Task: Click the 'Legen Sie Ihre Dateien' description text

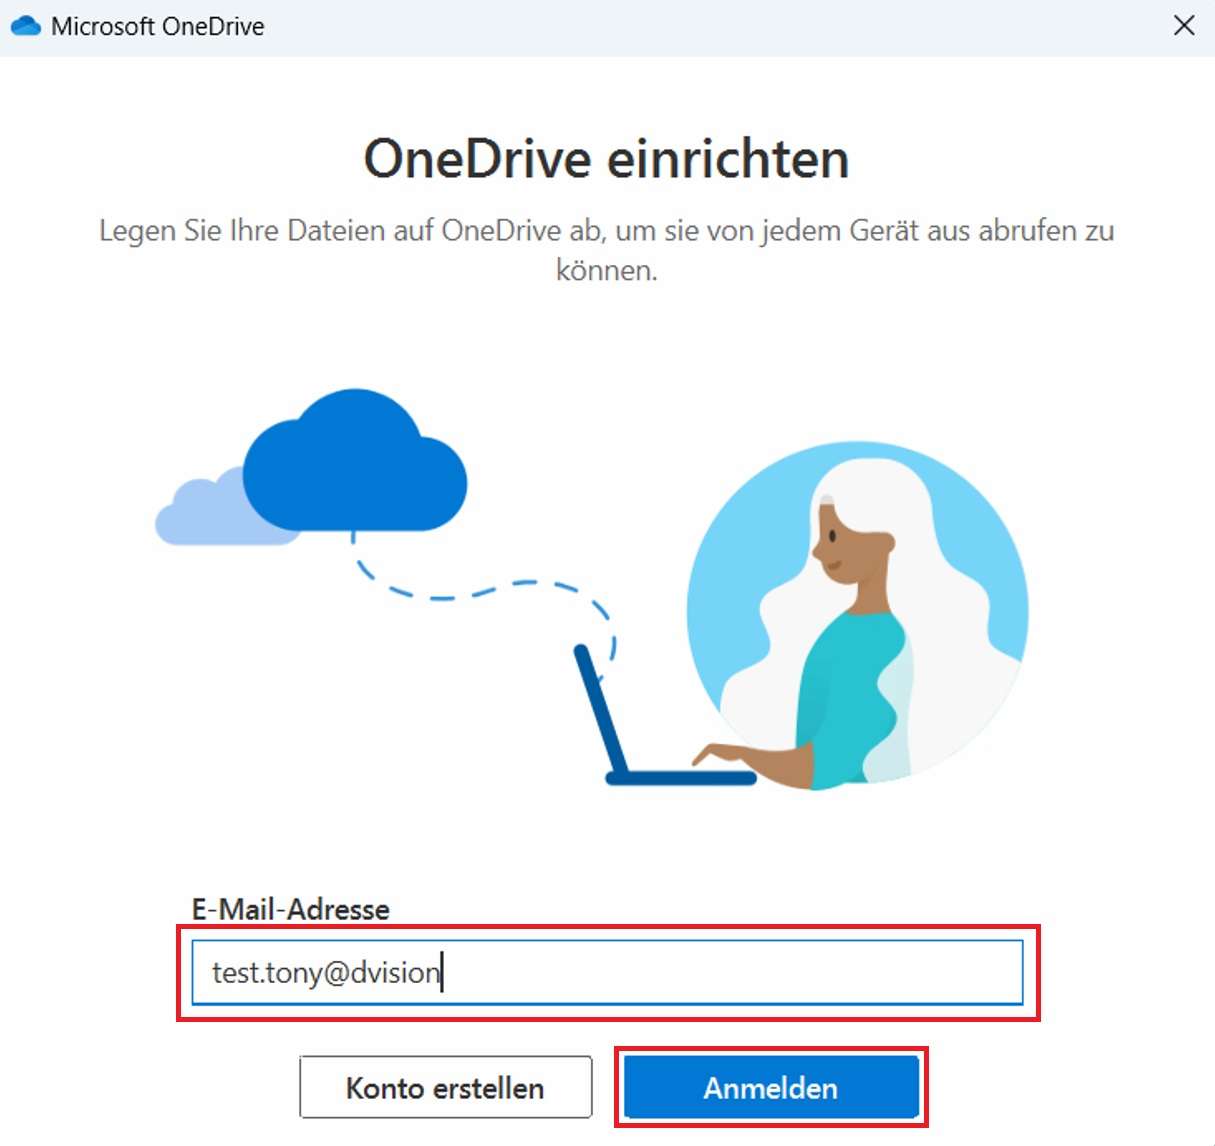Action: [607, 250]
